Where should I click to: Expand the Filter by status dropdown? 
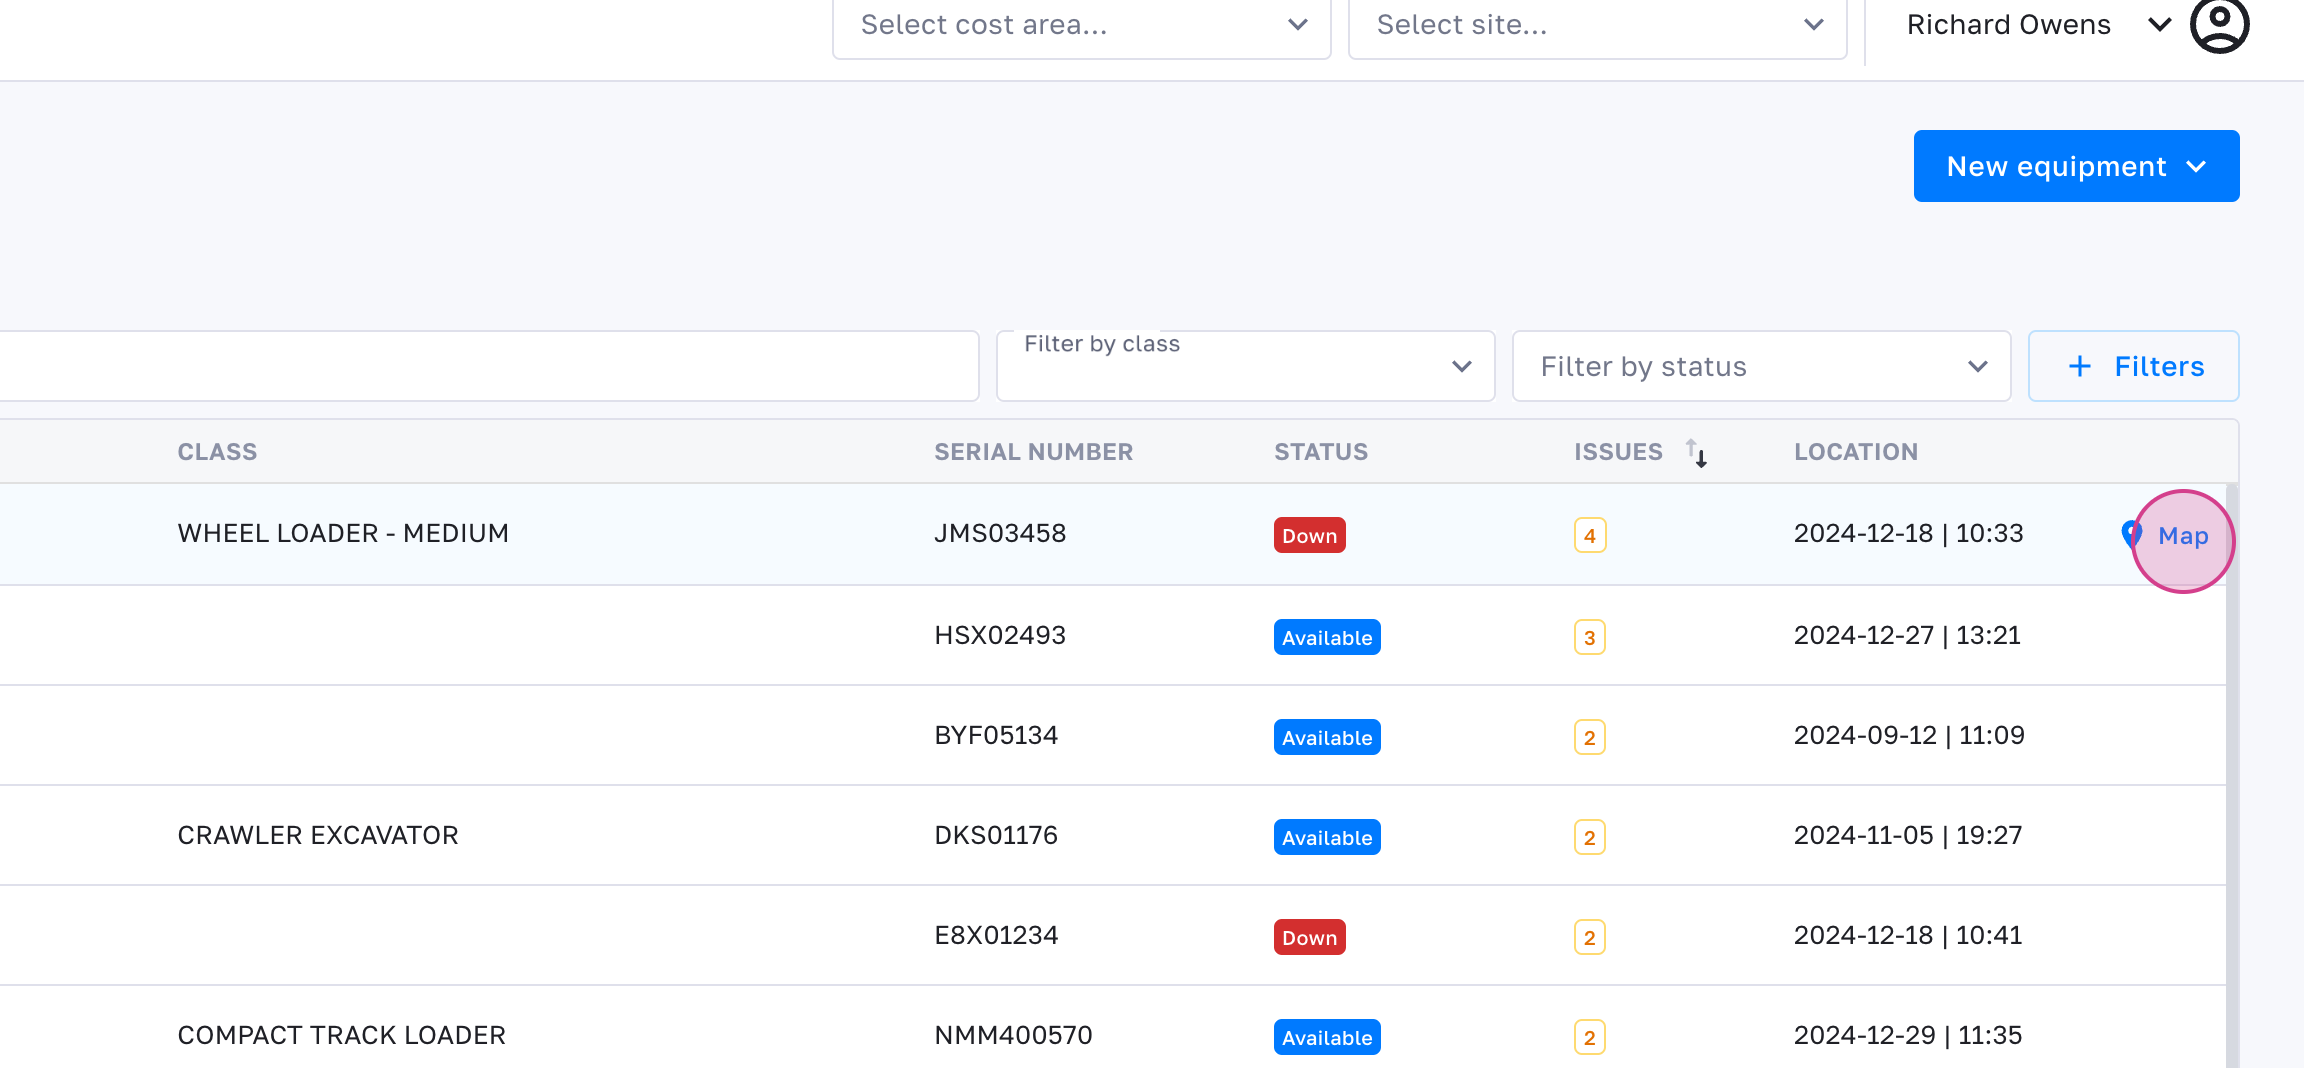click(1761, 366)
